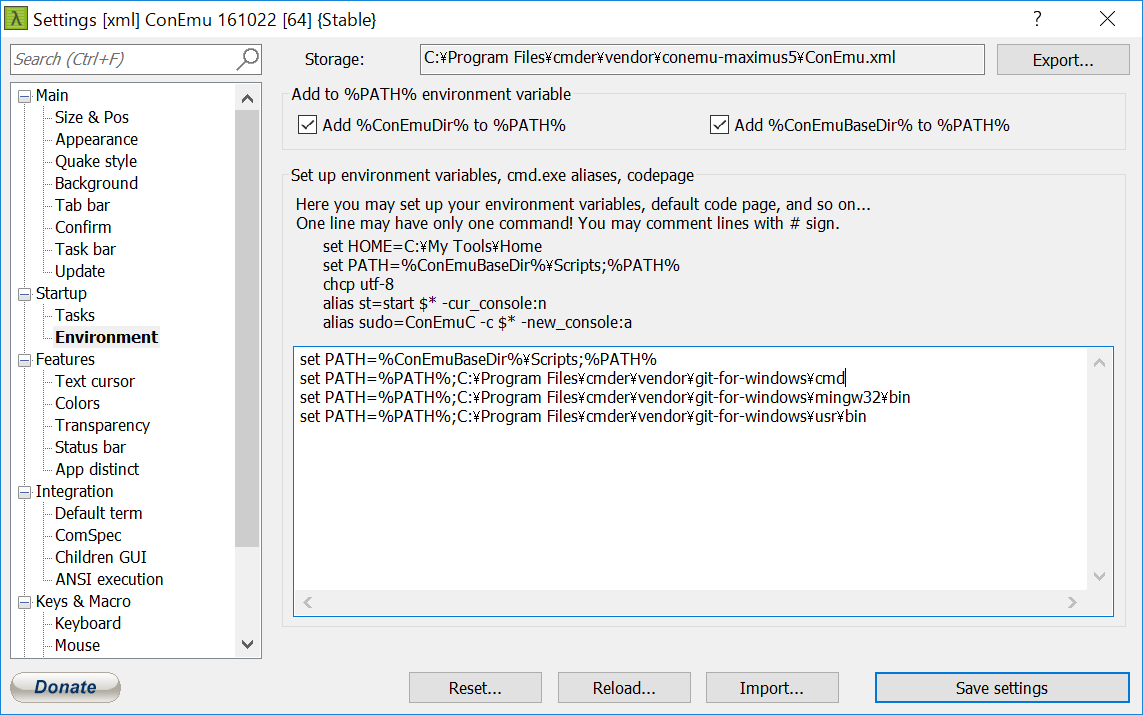Select Transparency settings page
Screen dimensions: 1143x715
(x=103, y=426)
